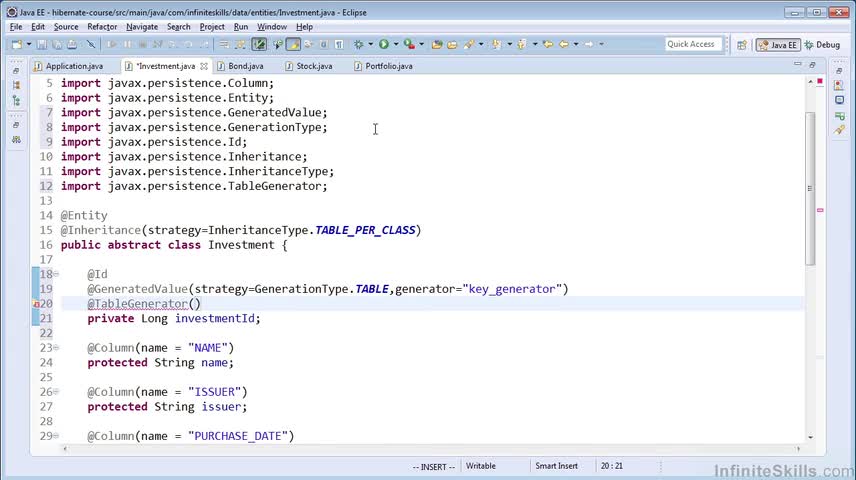Click the Quick Access search field

point(693,44)
